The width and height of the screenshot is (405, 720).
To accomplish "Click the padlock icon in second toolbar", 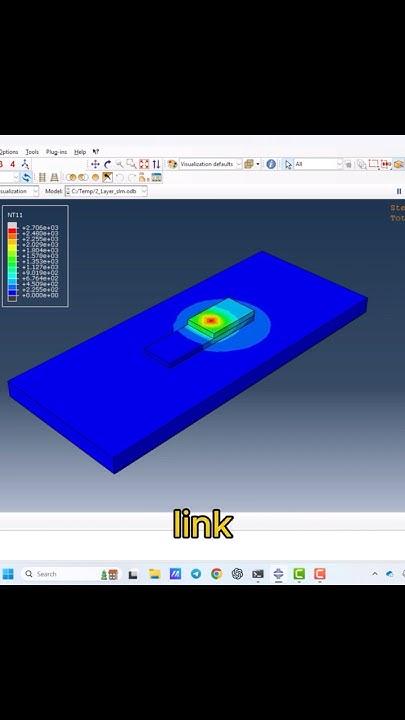I will (143, 177).
